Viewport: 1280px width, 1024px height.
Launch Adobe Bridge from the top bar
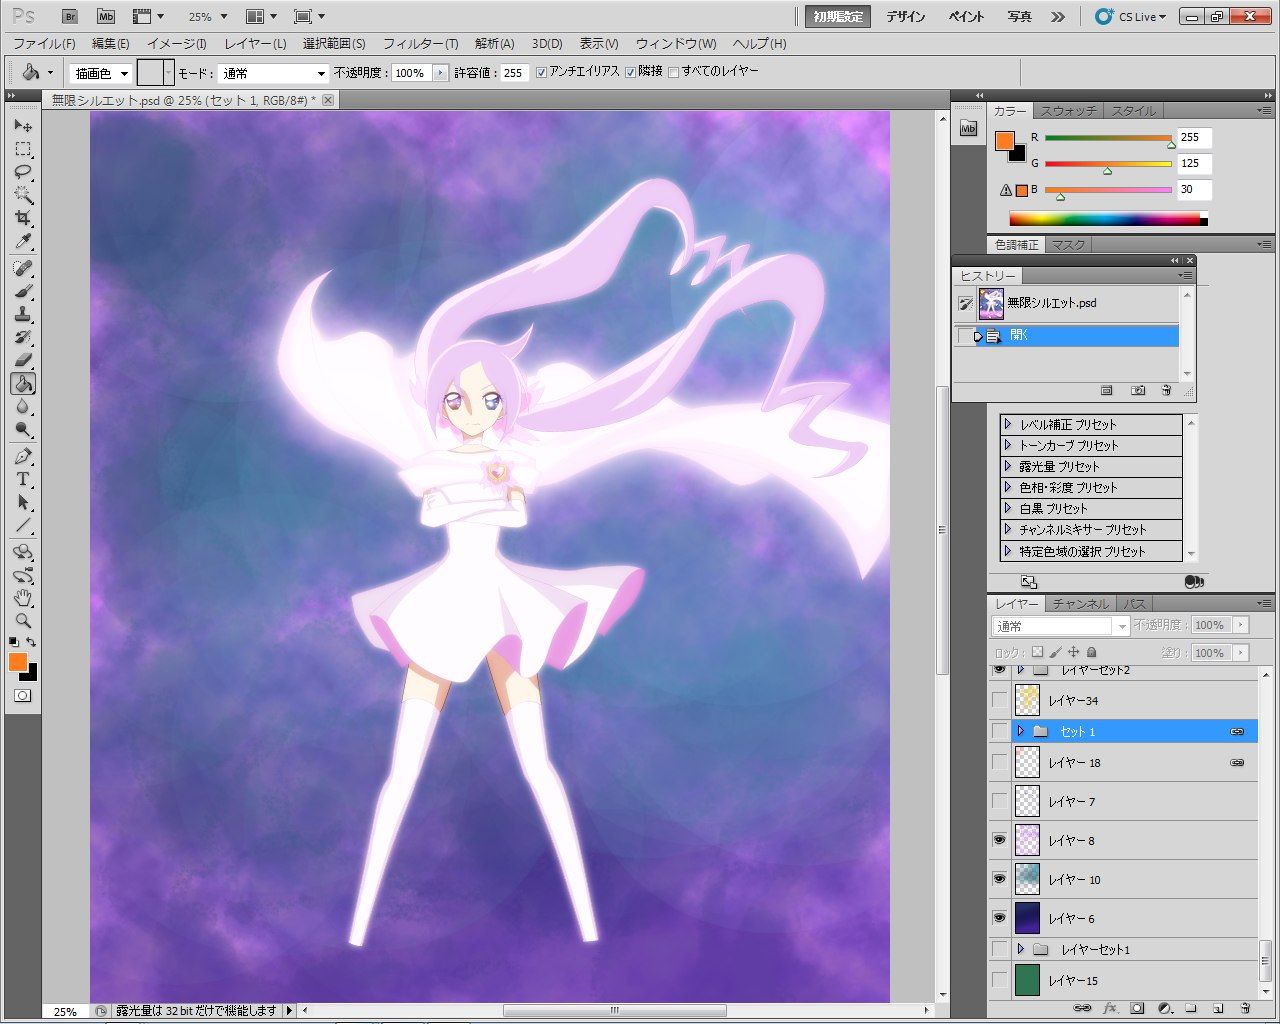coord(69,17)
